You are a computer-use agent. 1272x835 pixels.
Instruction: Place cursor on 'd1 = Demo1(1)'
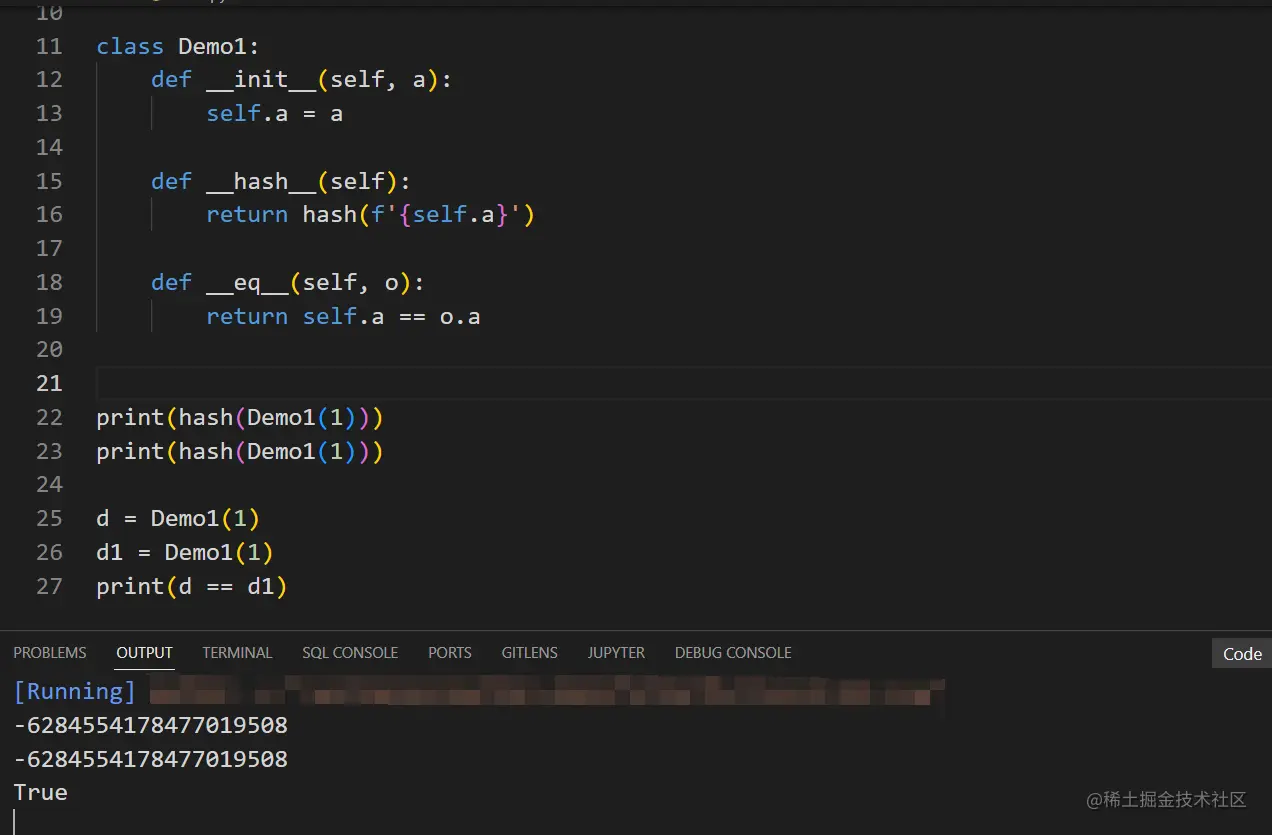(x=185, y=552)
